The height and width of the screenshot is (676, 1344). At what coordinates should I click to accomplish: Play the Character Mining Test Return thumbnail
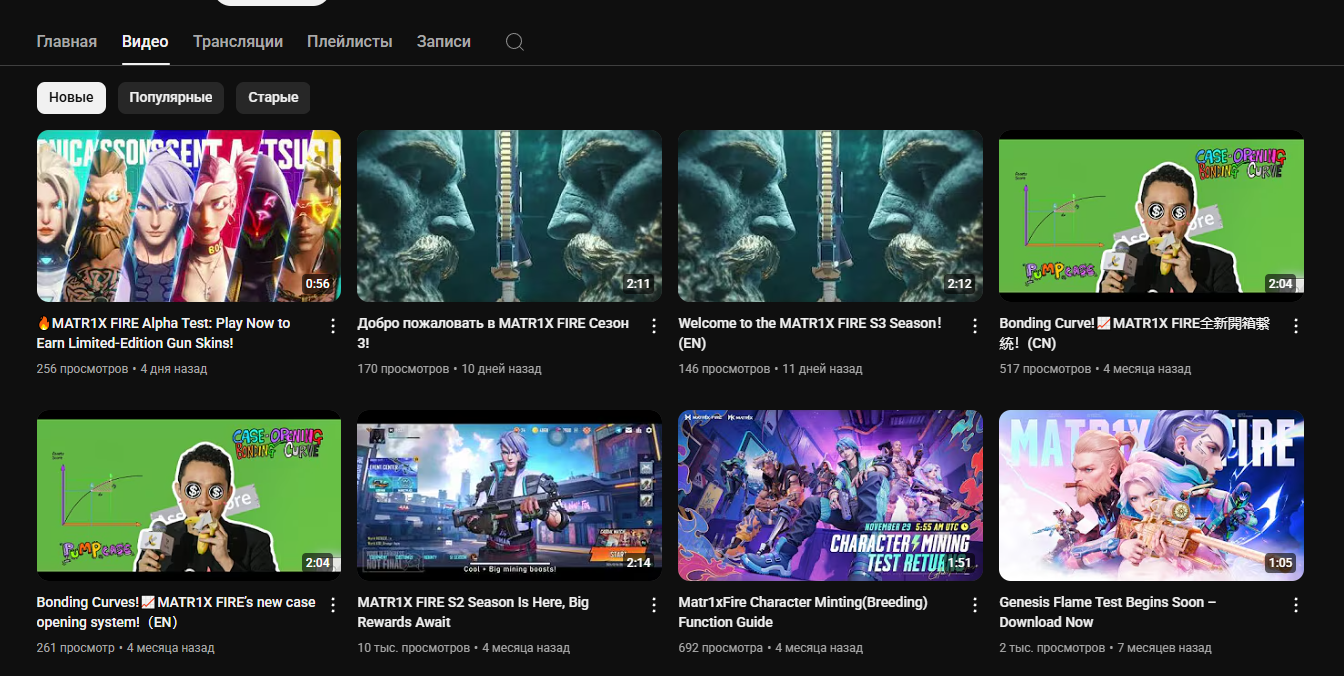pos(831,495)
